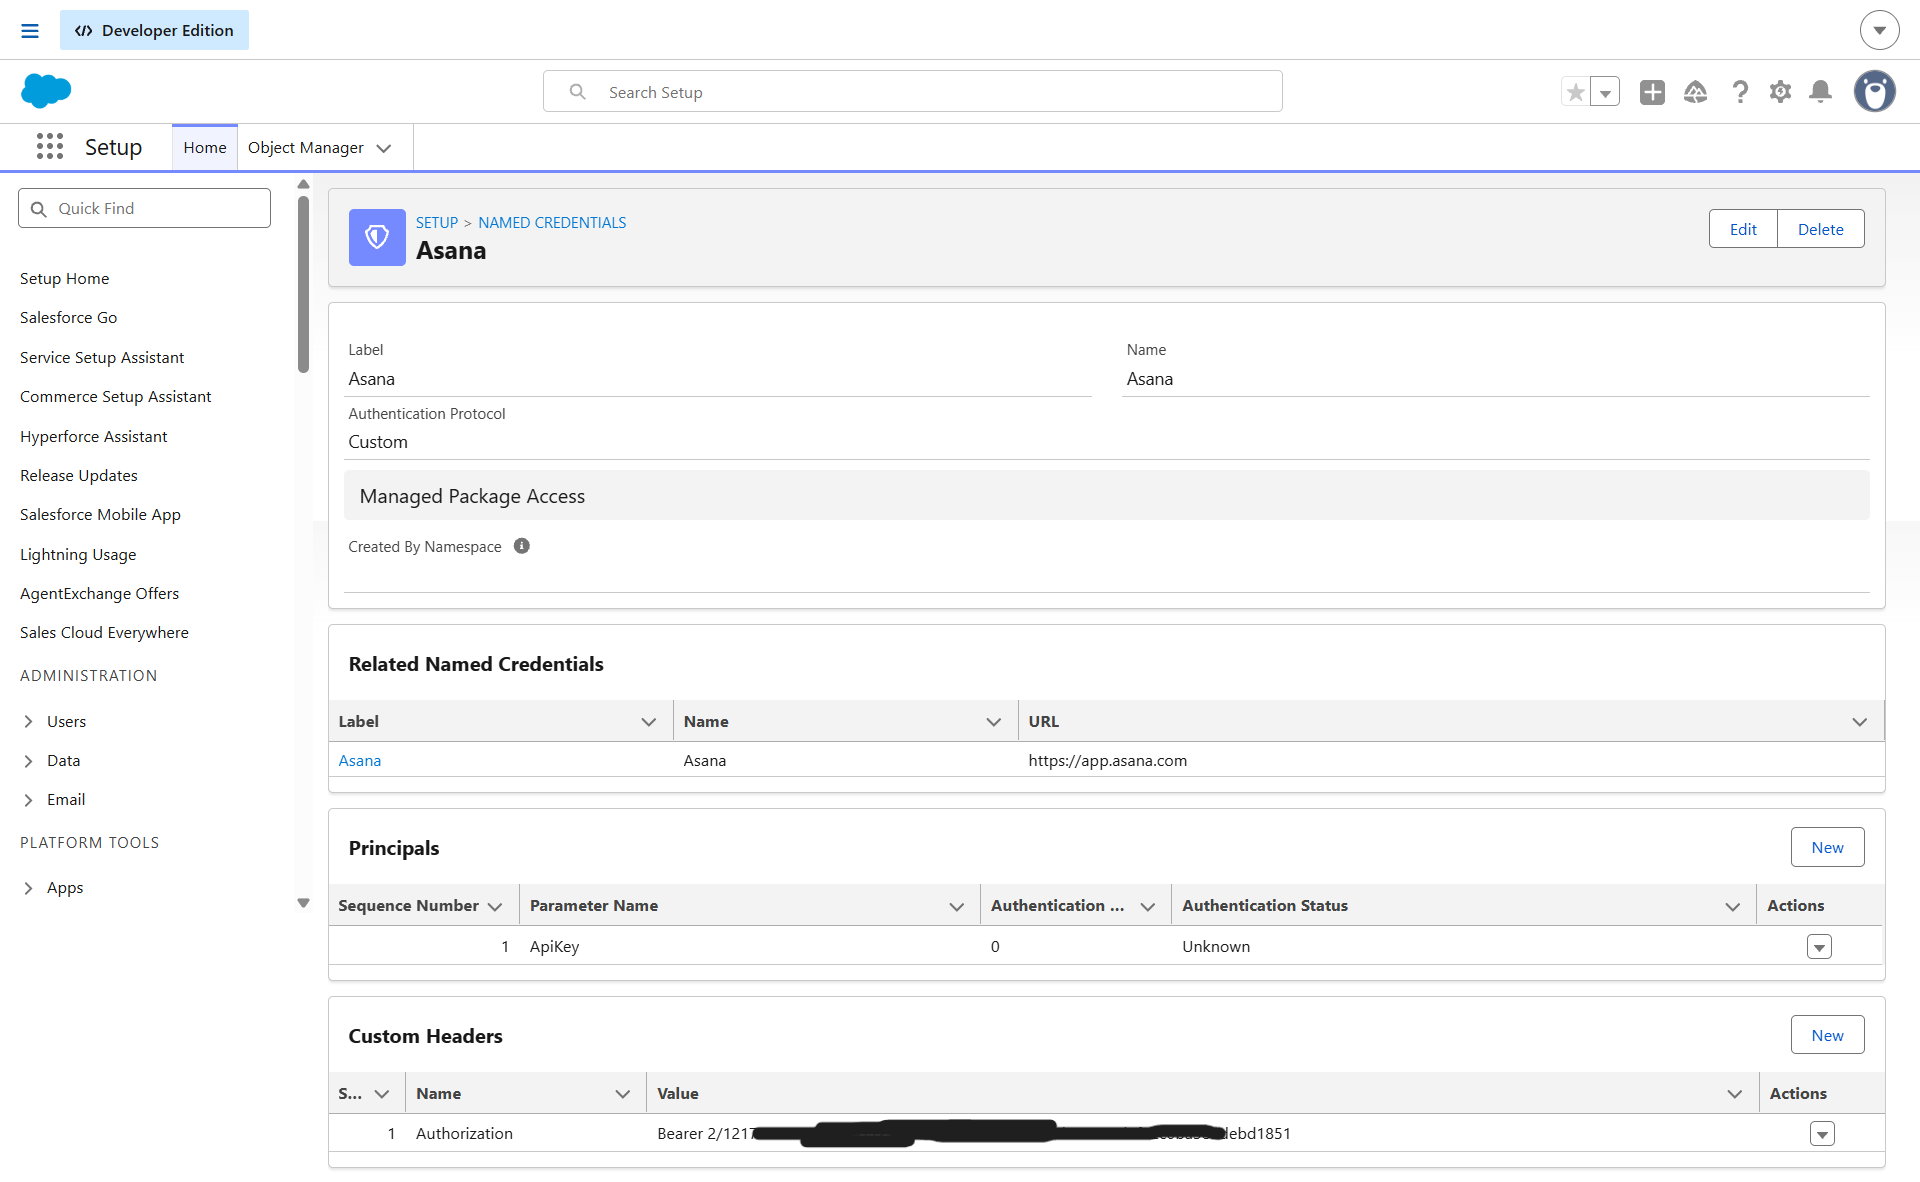
Task: Click the Salesforce cloud logo
Action: click(46, 91)
